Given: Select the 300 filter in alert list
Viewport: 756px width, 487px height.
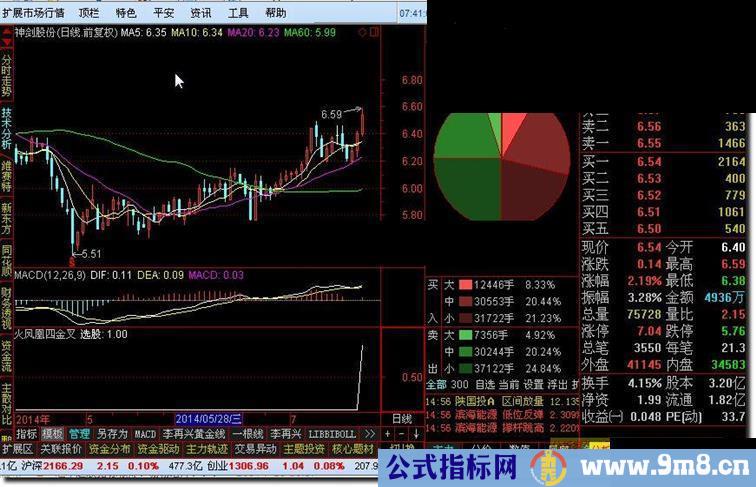Looking at the screenshot, I should (x=459, y=384).
